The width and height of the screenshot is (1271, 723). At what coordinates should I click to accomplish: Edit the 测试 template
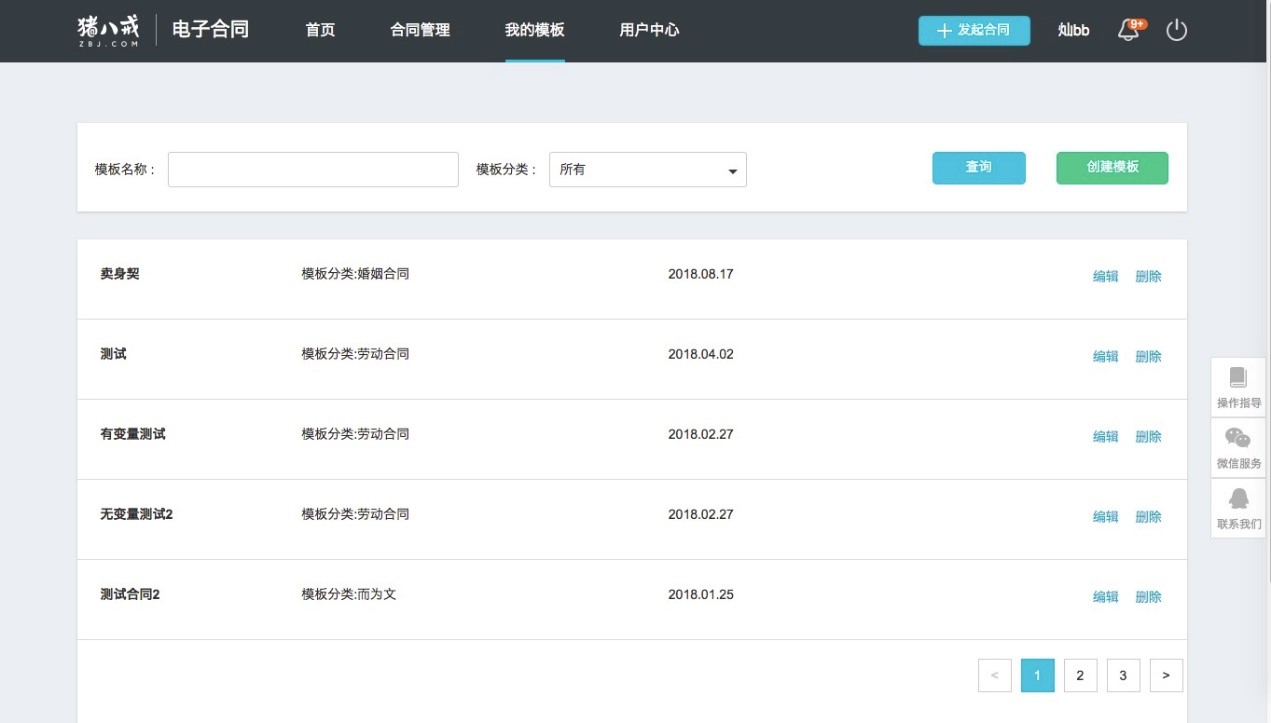click(1105, 356)
